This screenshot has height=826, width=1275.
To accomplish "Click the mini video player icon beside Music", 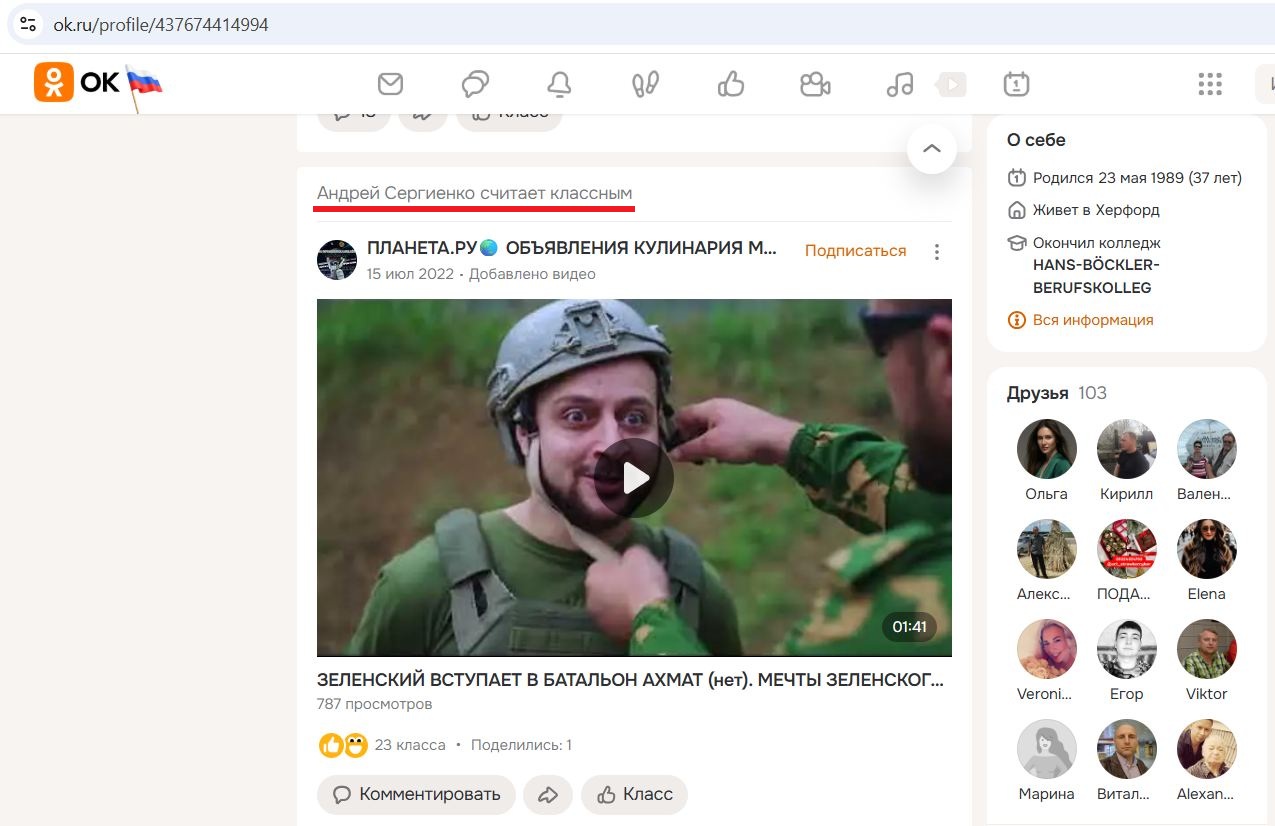I will 951,85.
